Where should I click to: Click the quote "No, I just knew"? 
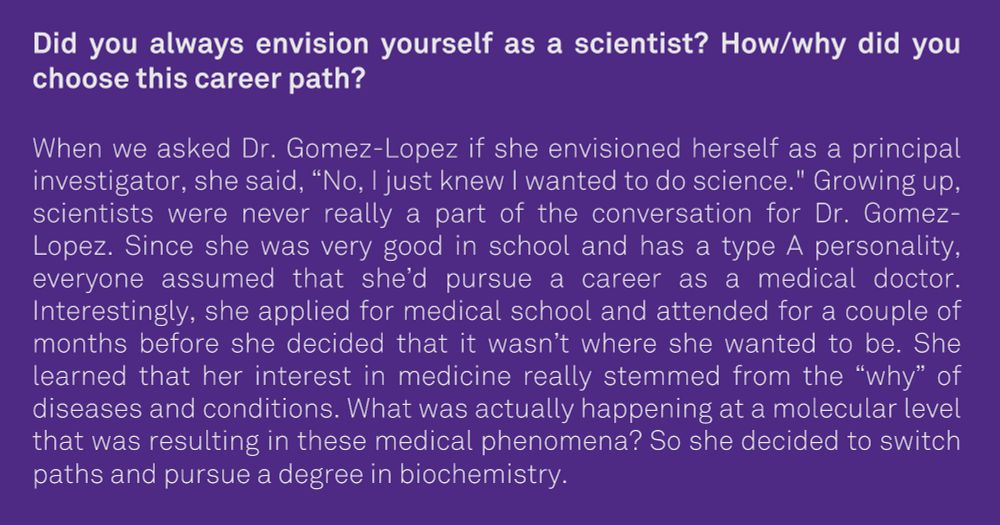tap(413, 181)
